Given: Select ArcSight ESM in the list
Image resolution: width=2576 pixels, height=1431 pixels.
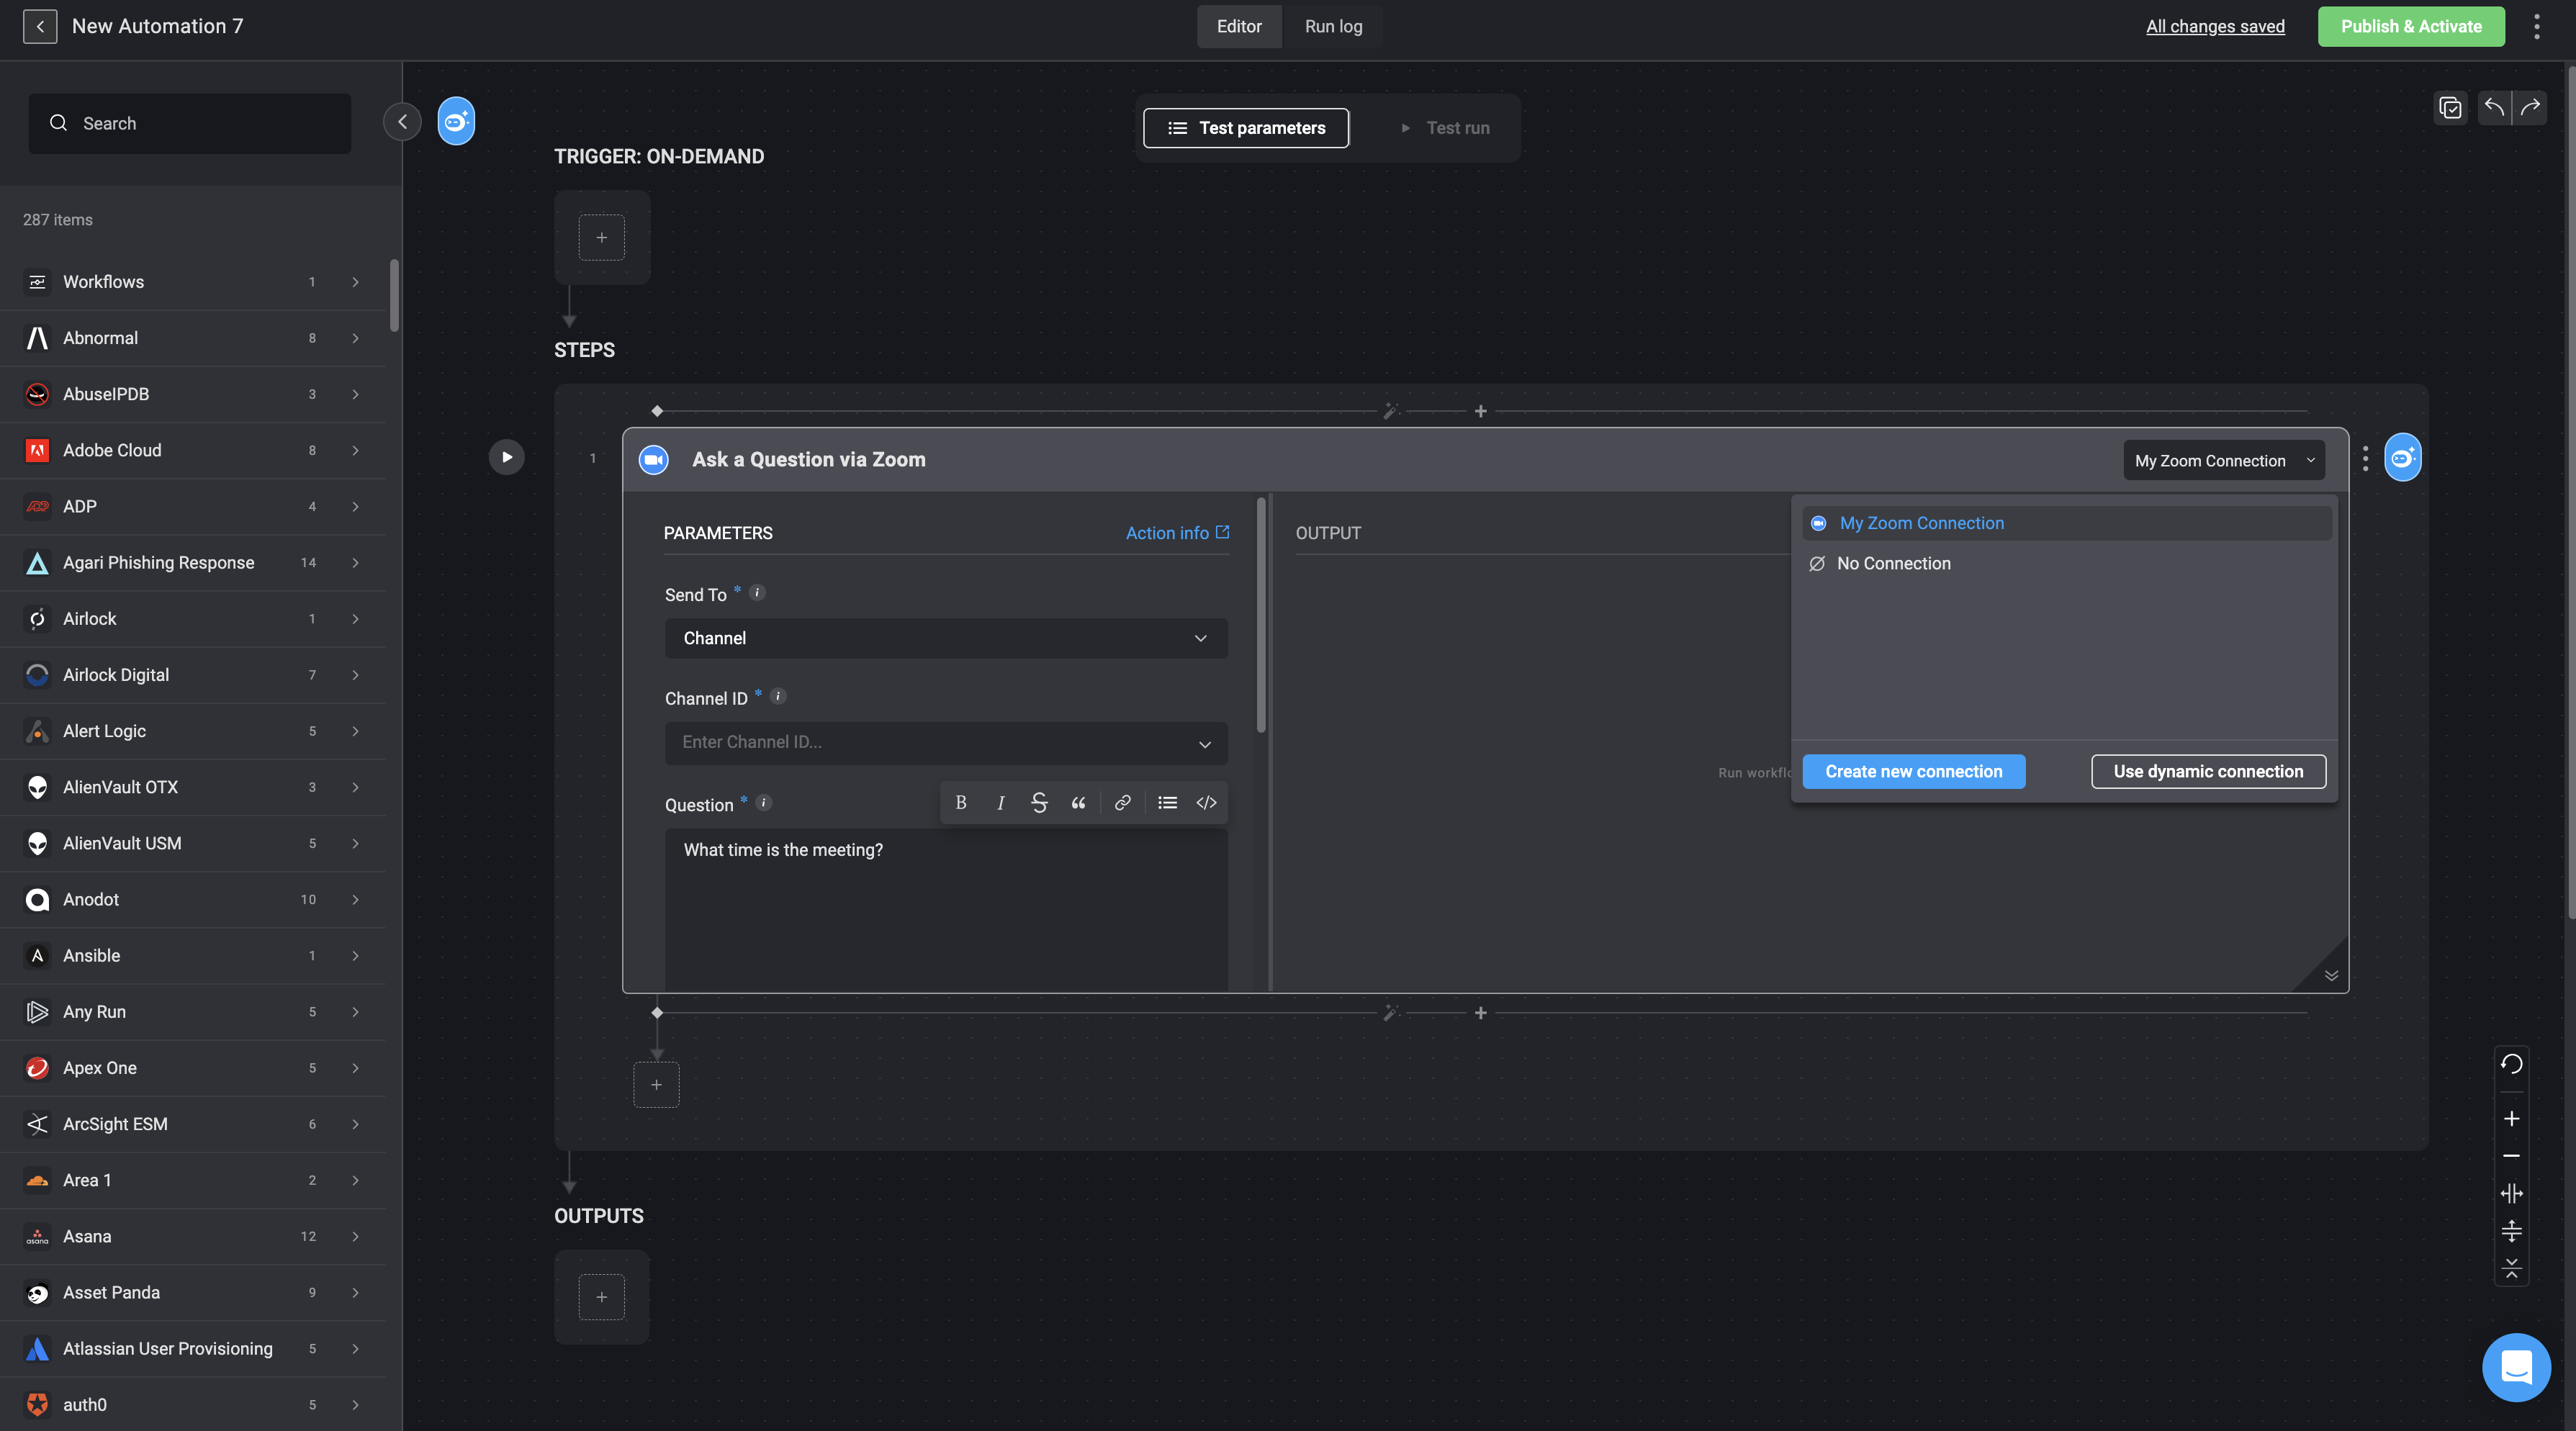Looking at the screenshot, I should point(193,1124).
